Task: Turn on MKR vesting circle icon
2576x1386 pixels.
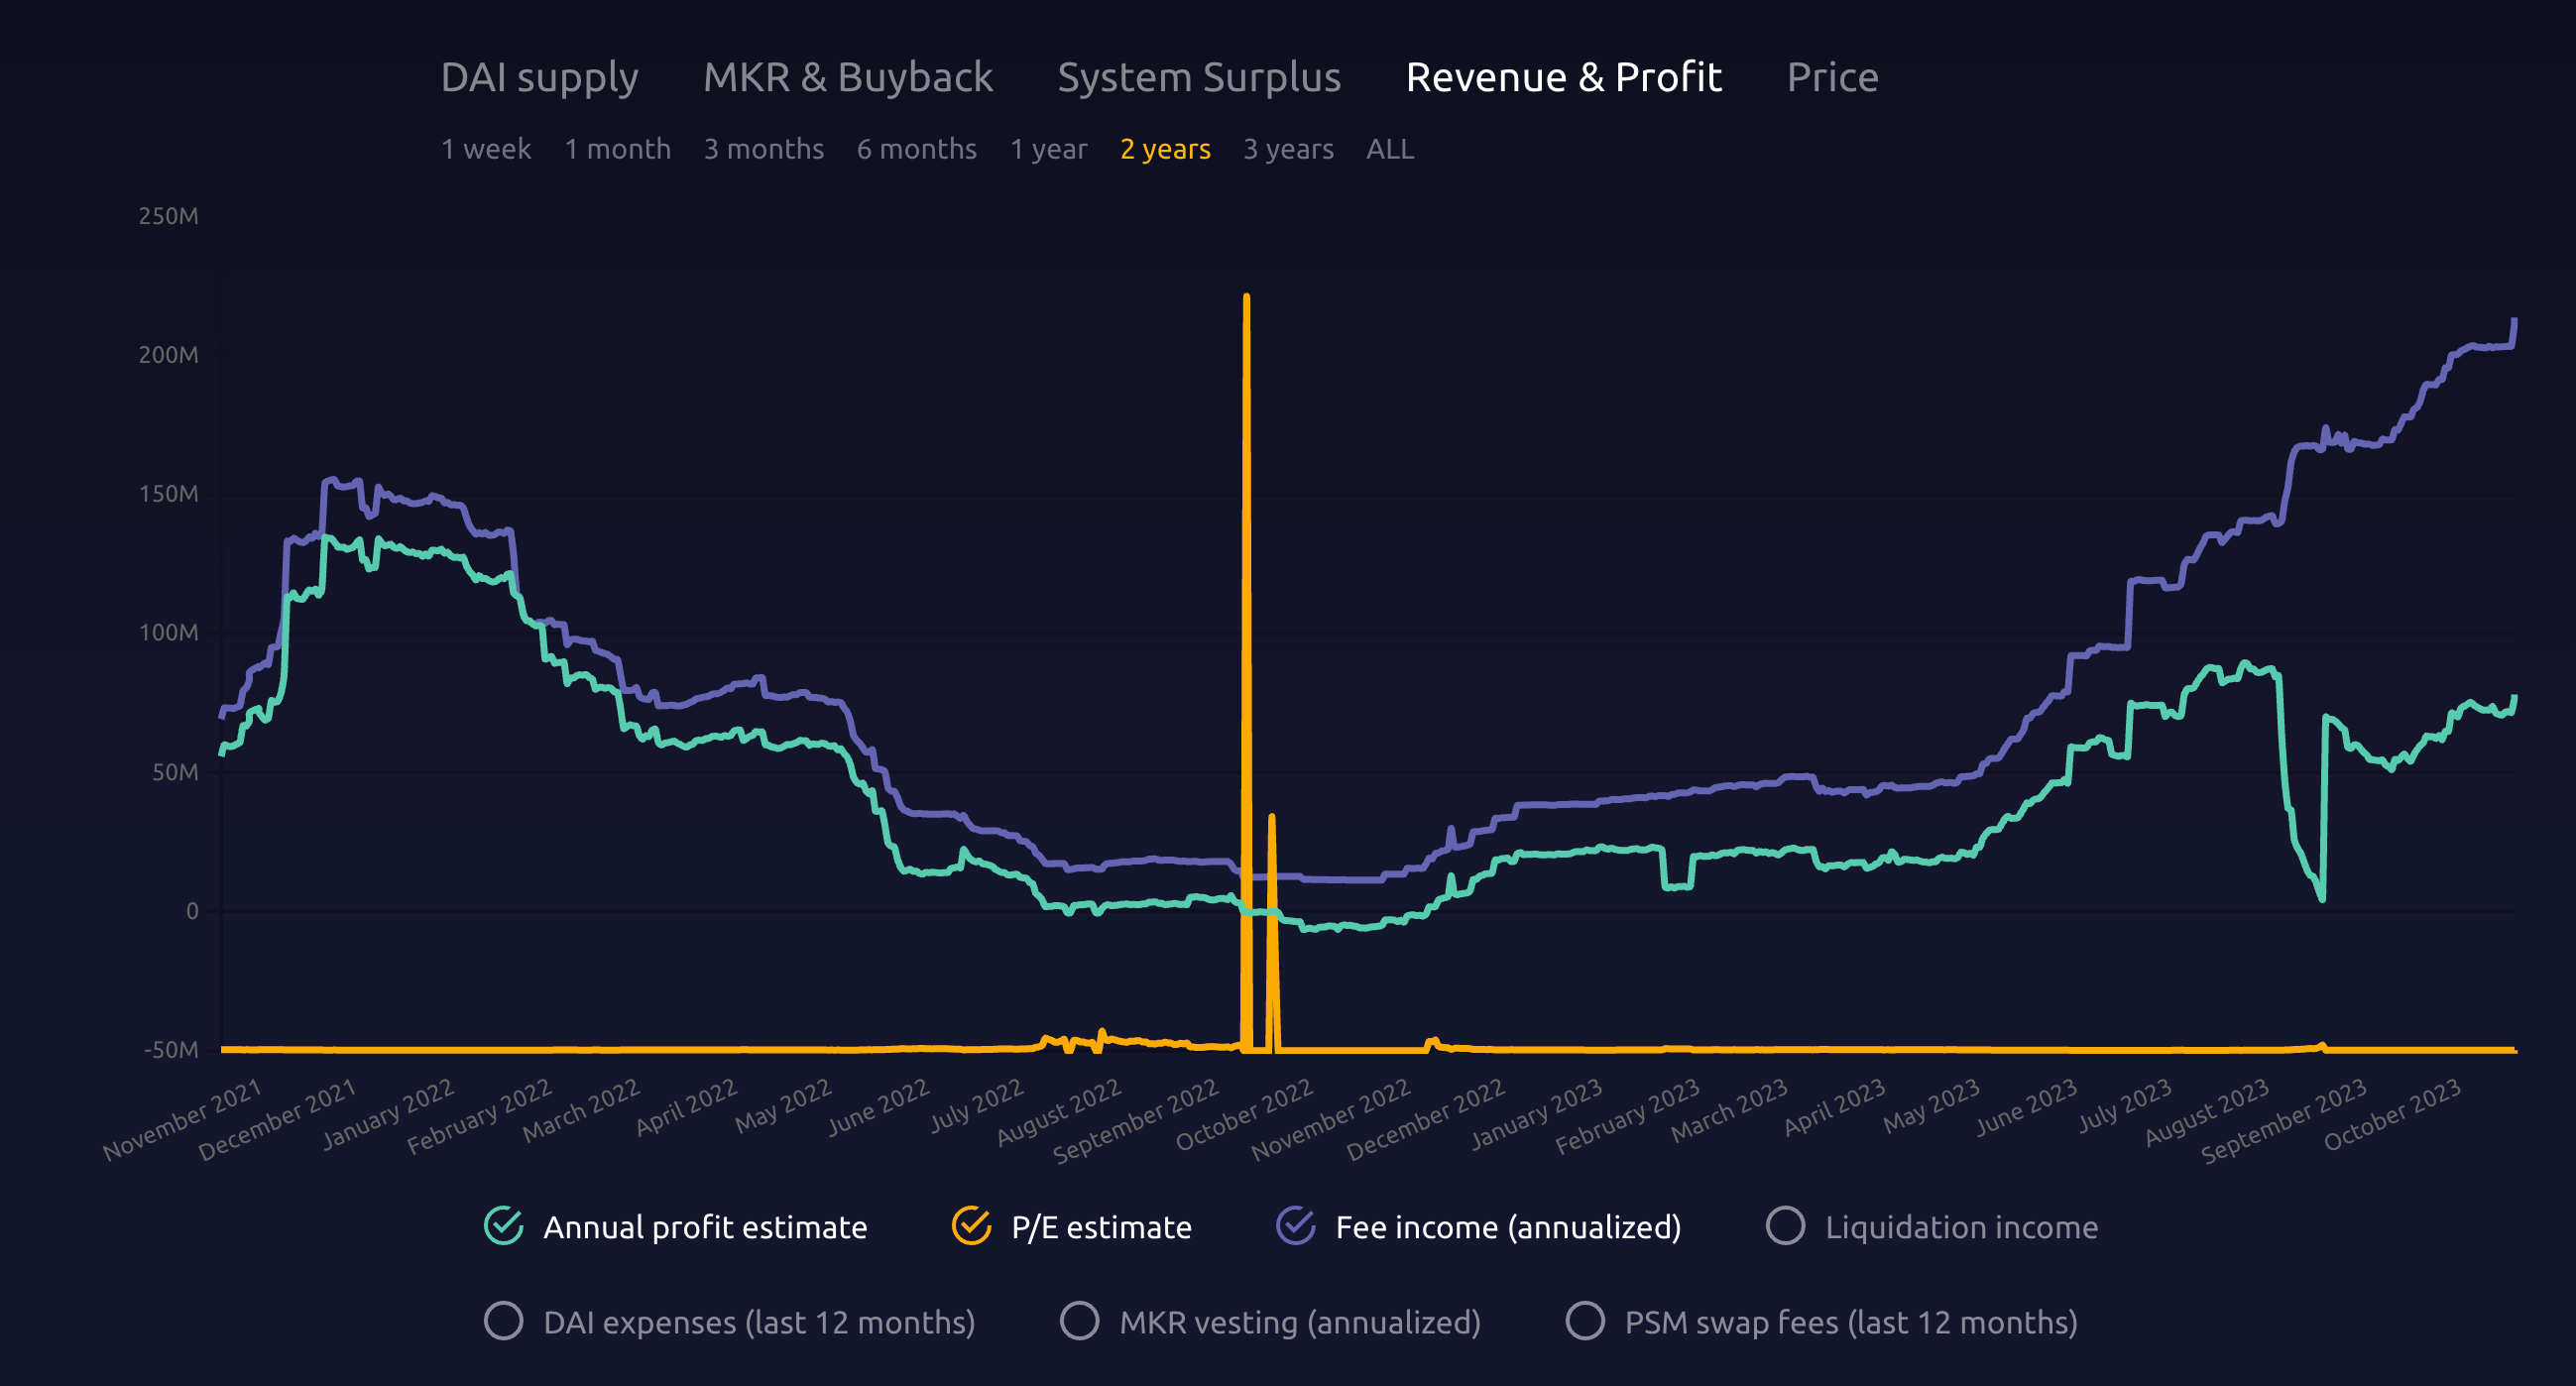Action: (1079, 1321)
